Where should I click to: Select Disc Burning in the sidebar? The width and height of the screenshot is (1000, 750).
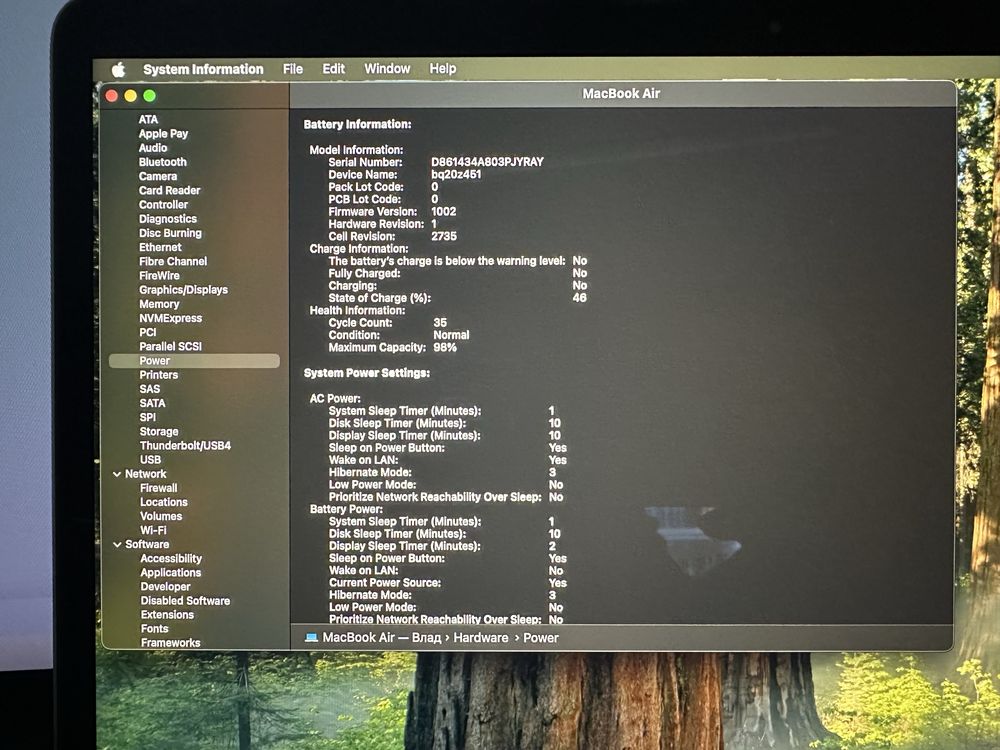170,233
